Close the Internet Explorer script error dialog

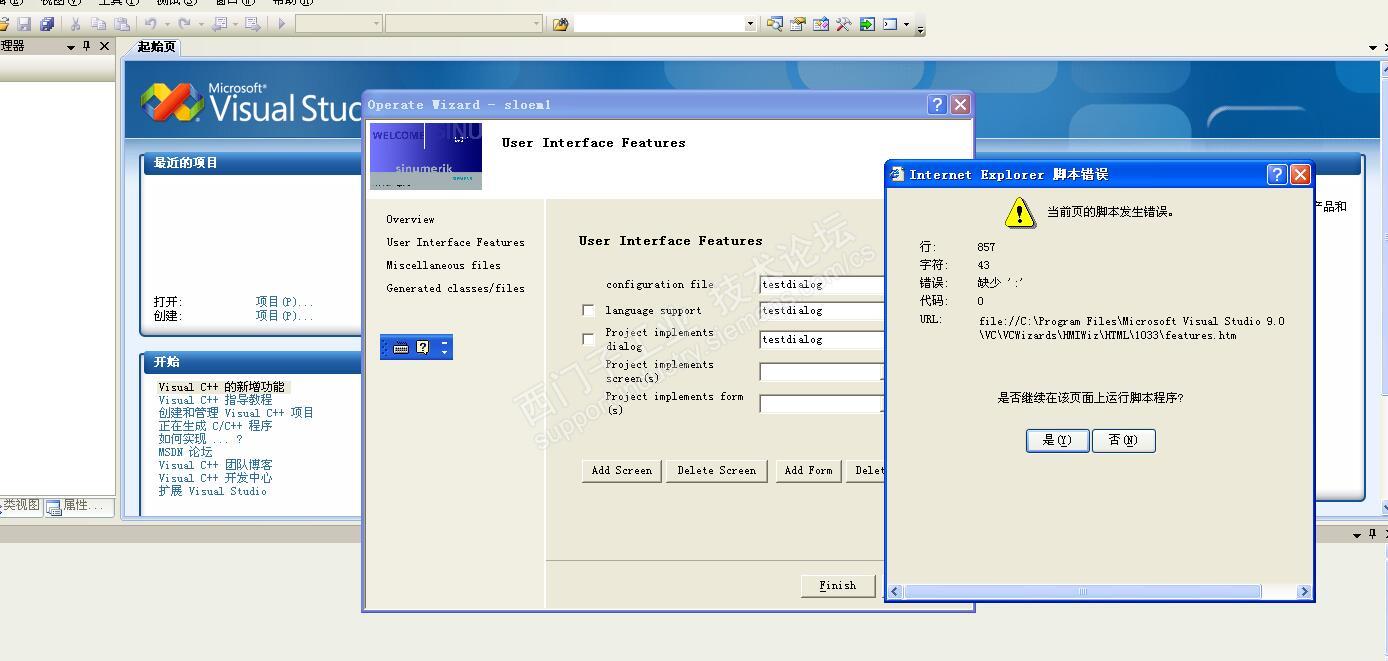coord(1300,174)
